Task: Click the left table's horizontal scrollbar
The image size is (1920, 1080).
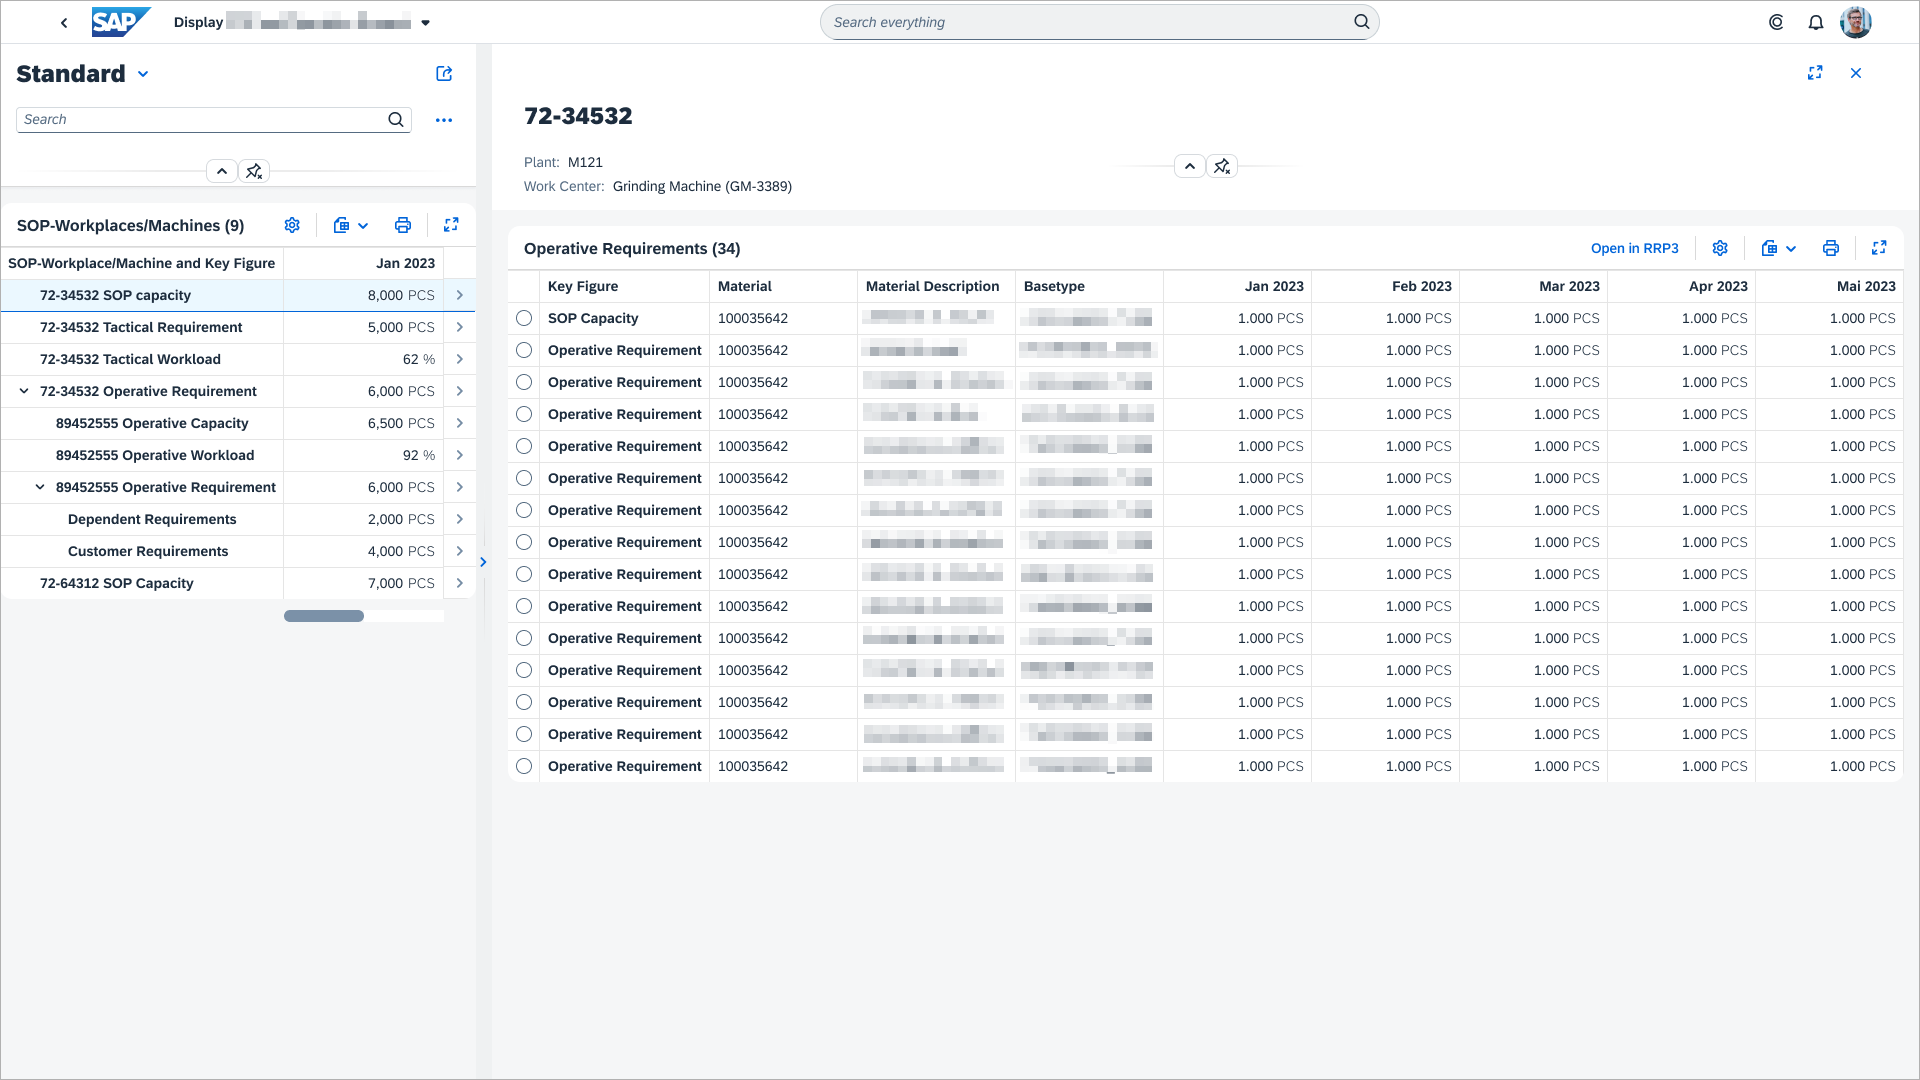Action: pos(324,616)
